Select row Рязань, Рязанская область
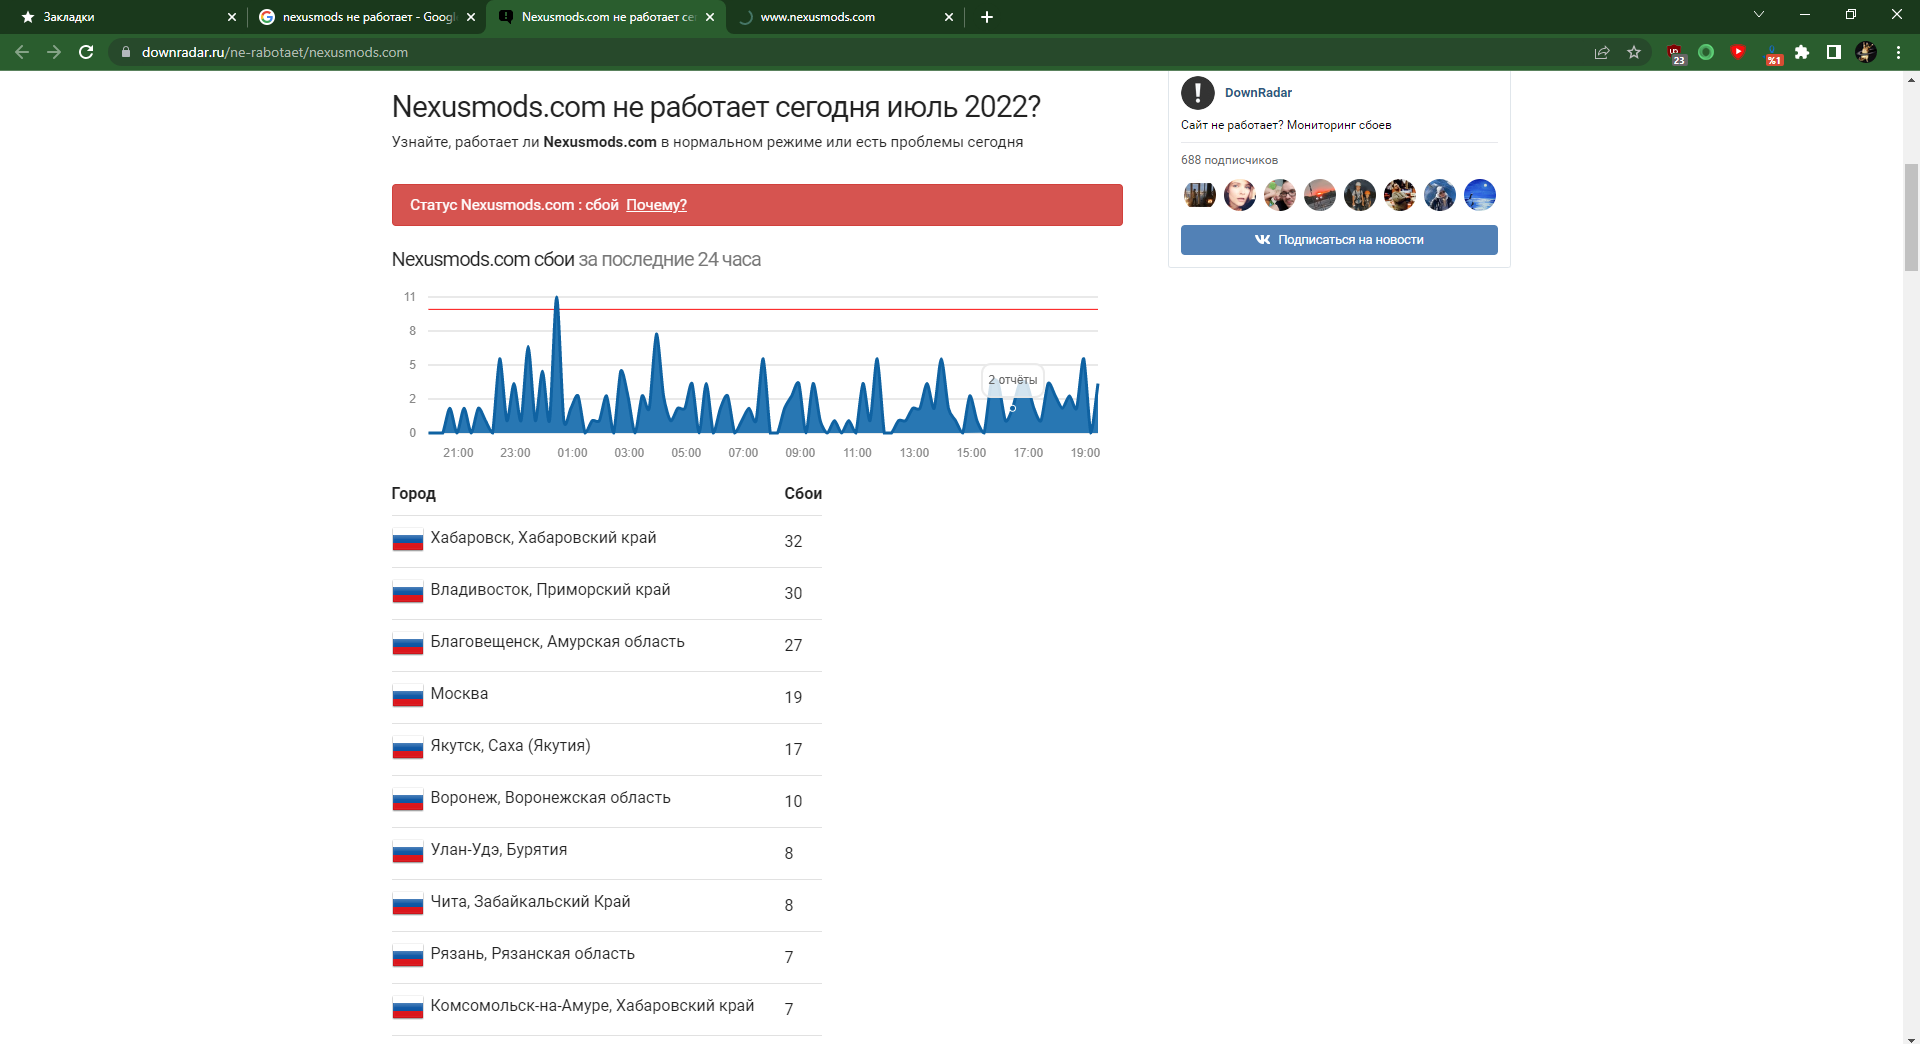 click(x=607, y=957)
